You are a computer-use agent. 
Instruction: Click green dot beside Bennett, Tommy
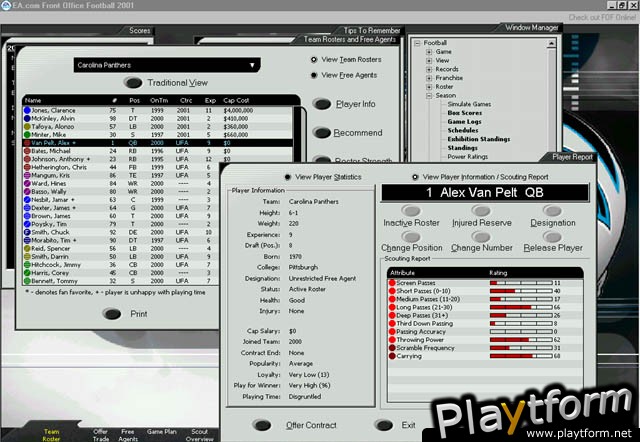pos(27,281)
